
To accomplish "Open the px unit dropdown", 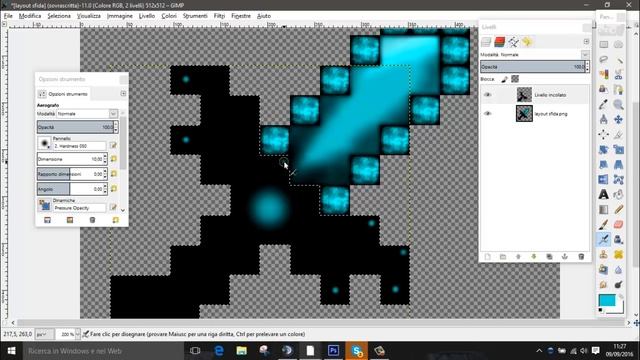I will click(45, 334).
